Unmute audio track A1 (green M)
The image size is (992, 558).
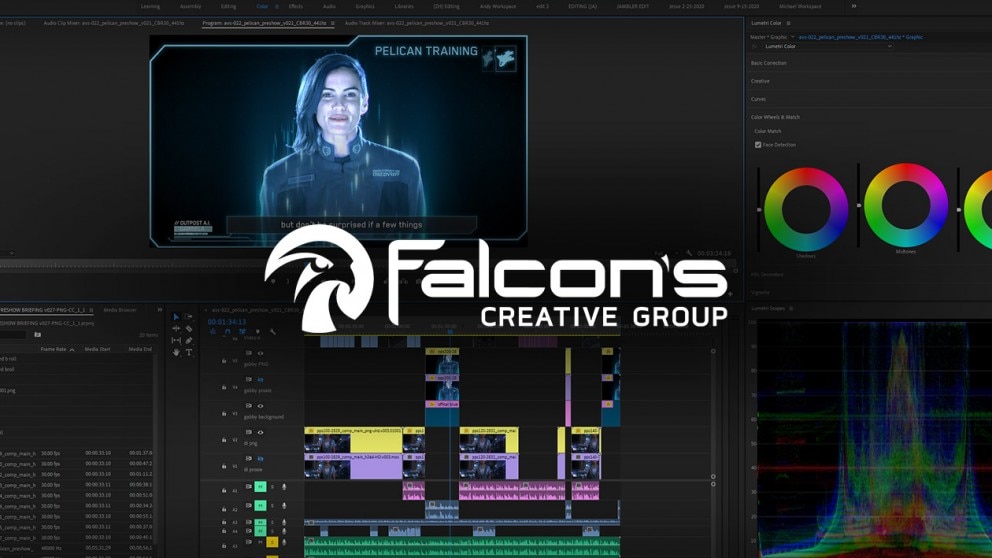pos(260,487)
